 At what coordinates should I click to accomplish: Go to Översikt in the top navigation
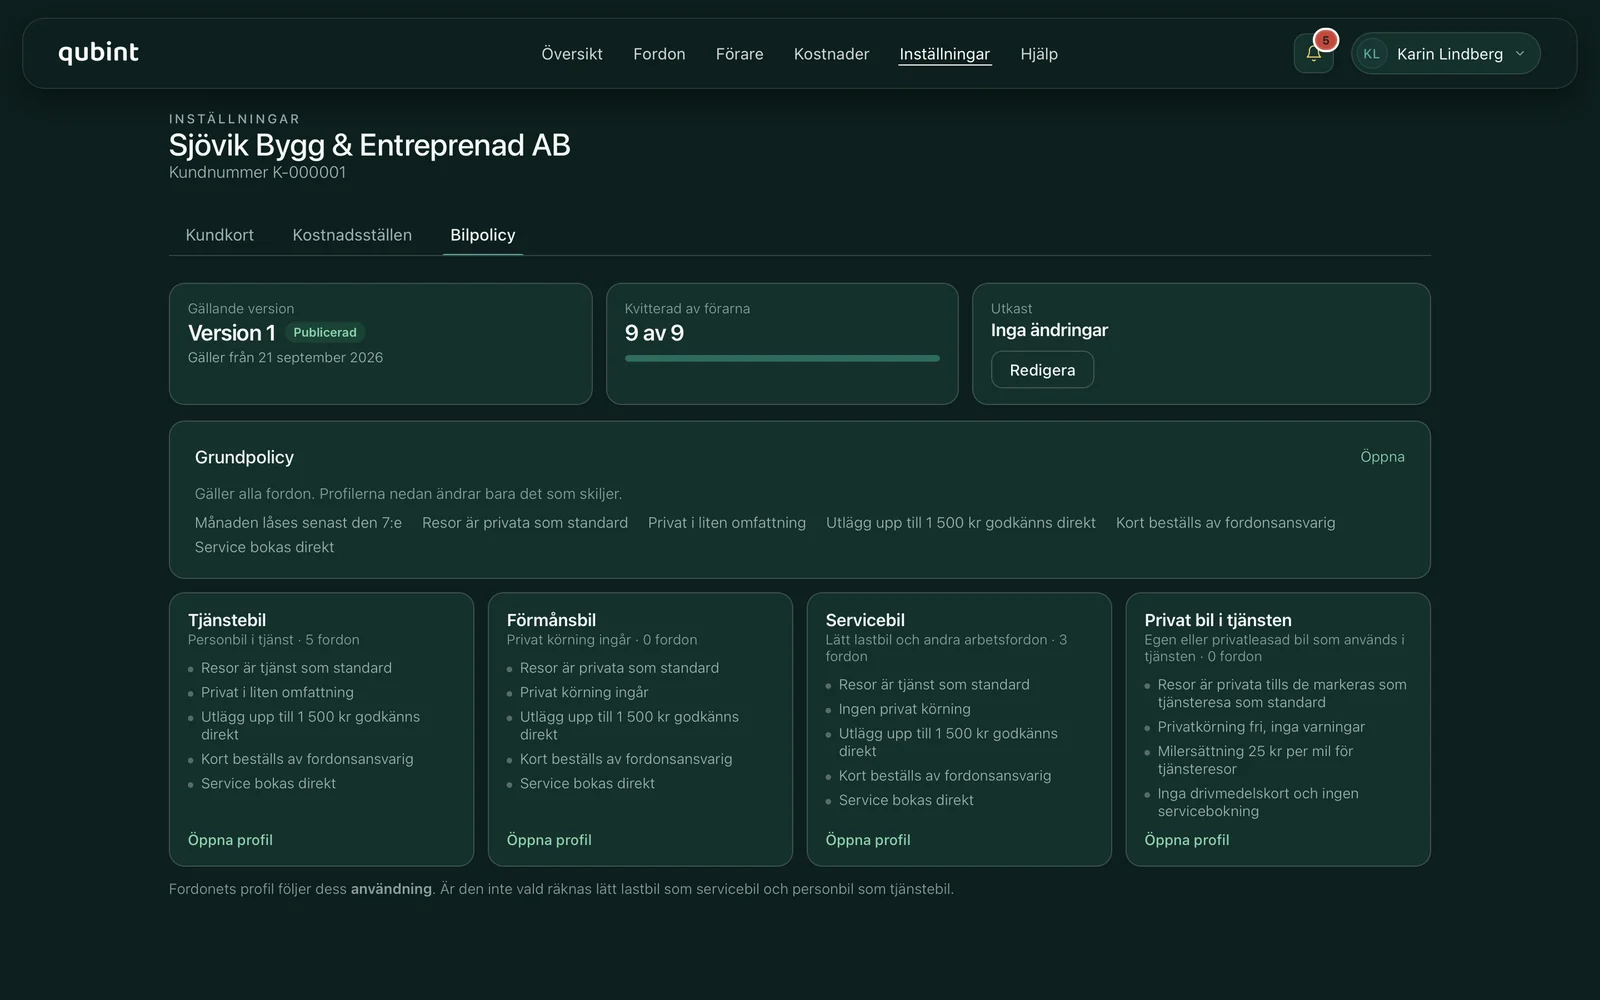pos(572,54)
